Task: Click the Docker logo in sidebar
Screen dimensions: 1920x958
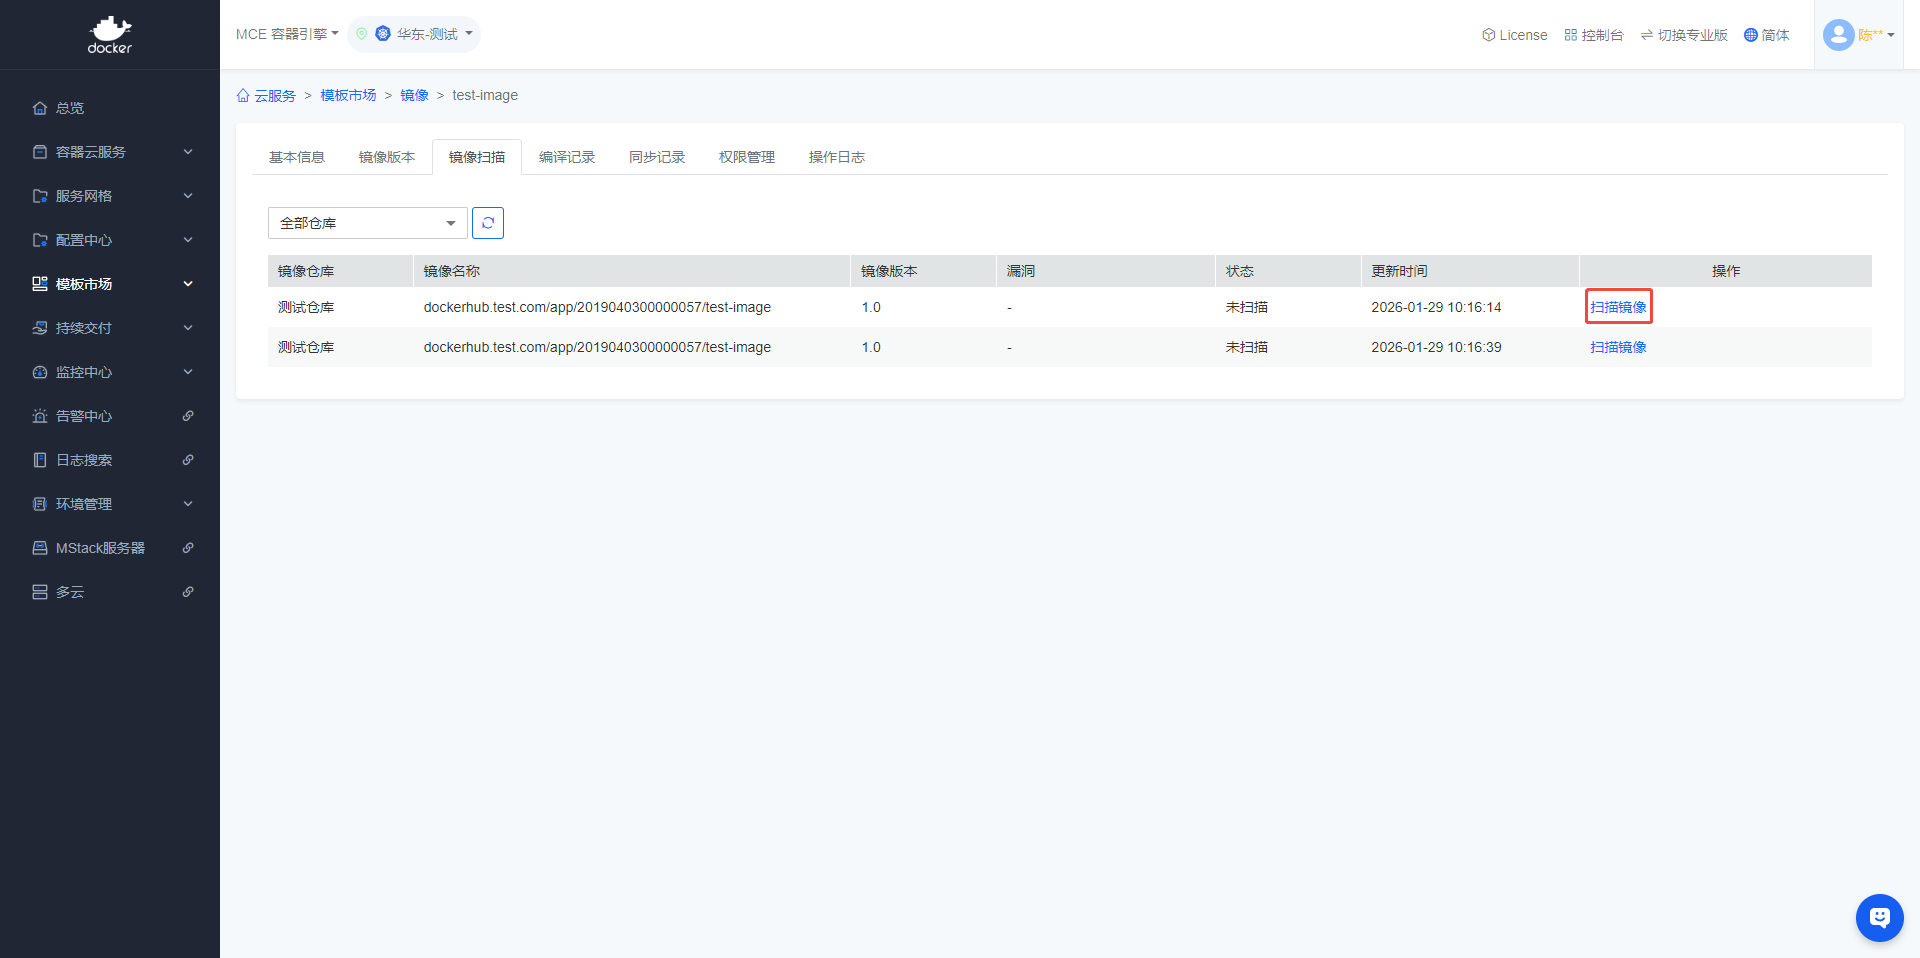Action: point(110,35)
